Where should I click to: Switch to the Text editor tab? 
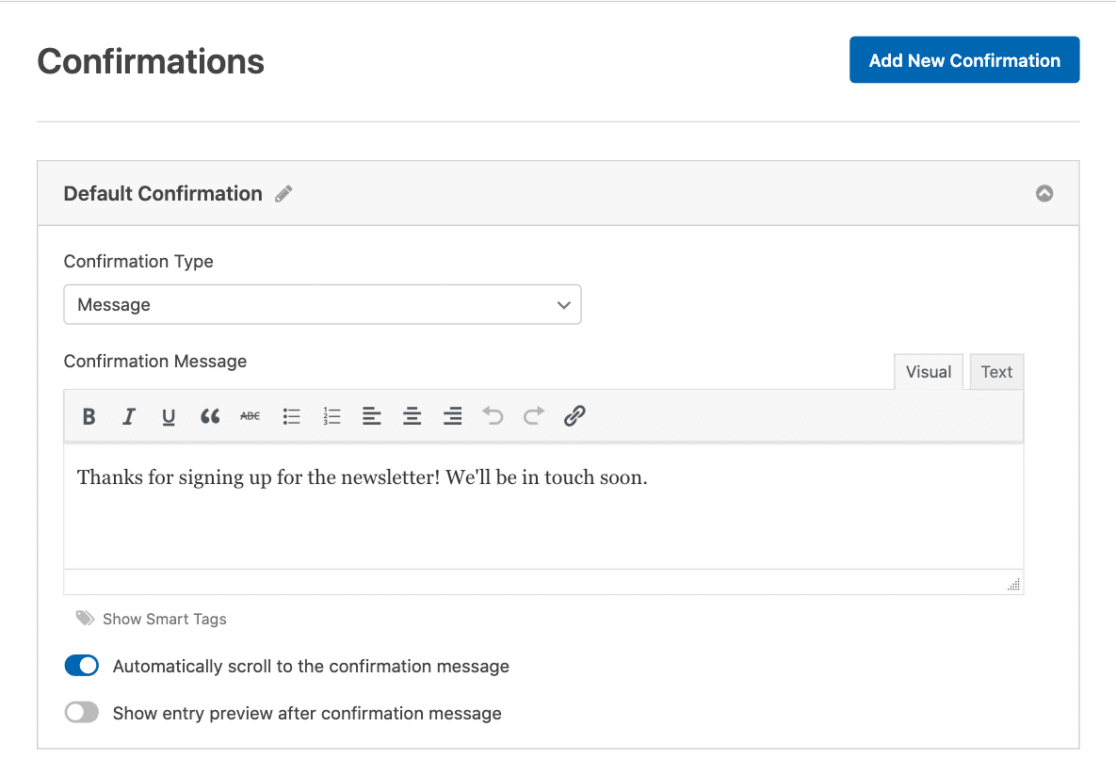pyautogui.click(x=996, y=371)
